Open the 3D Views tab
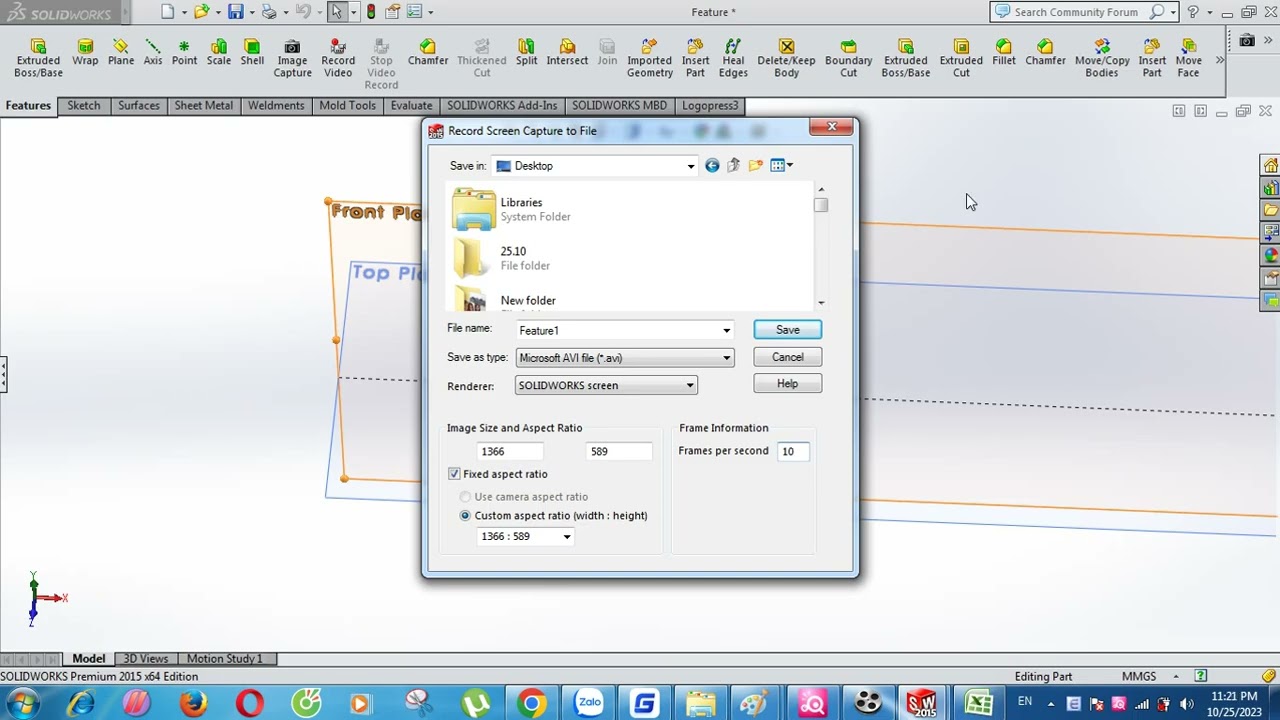 click(x=145, y=658)
